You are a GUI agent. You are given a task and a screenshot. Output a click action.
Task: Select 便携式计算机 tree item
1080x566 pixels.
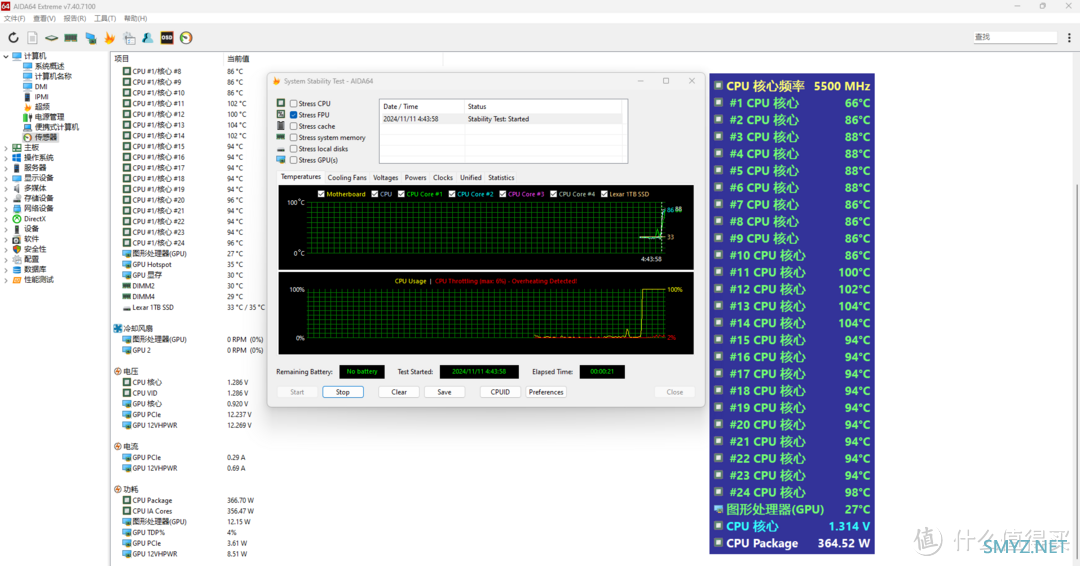pyautogui.click(x=51, y=127)
